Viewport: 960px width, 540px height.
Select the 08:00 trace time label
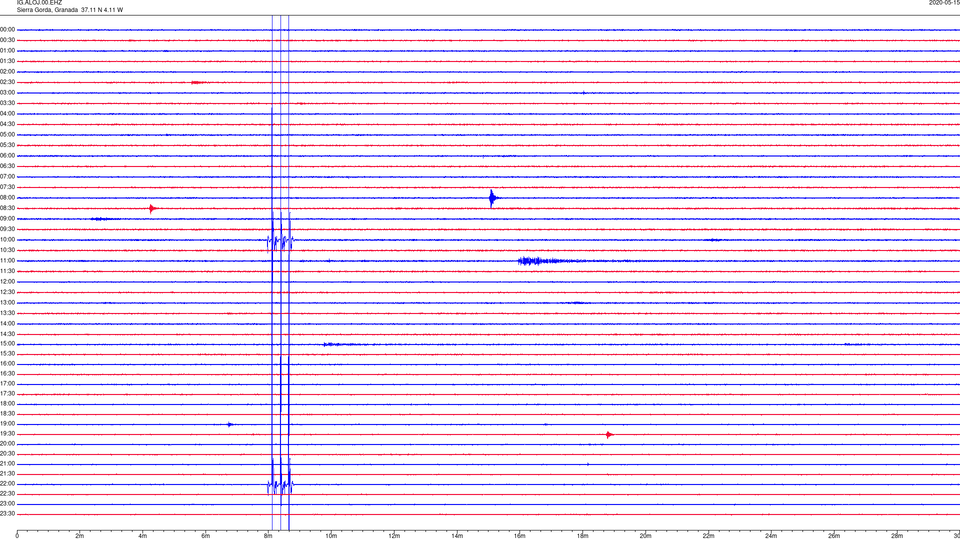coord(7,198)
